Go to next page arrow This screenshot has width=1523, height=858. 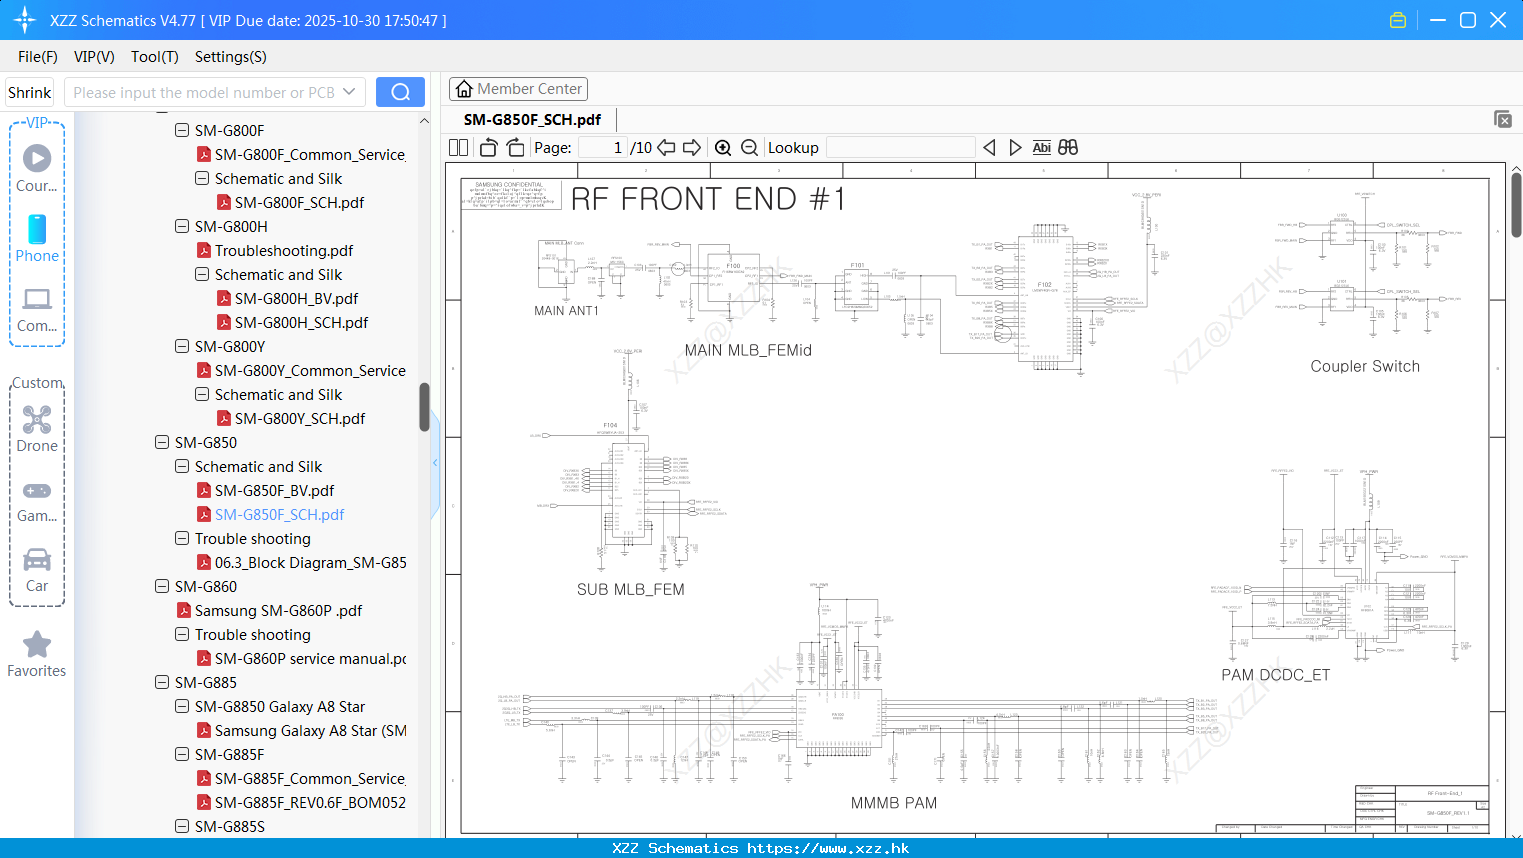[692, 147]
